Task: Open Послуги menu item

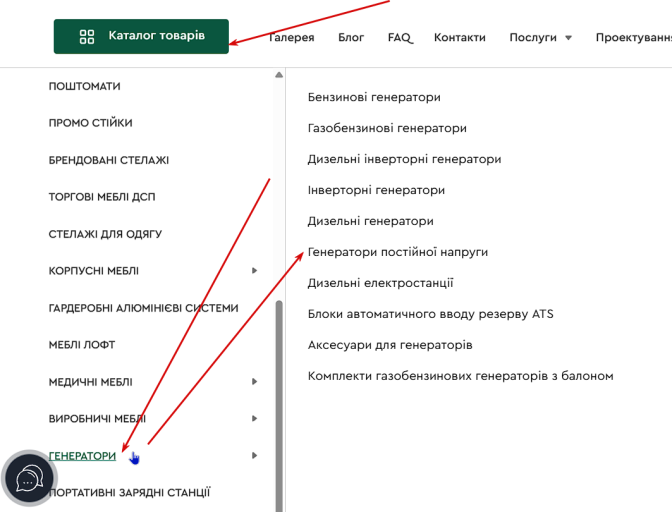Action: (533, 38)
